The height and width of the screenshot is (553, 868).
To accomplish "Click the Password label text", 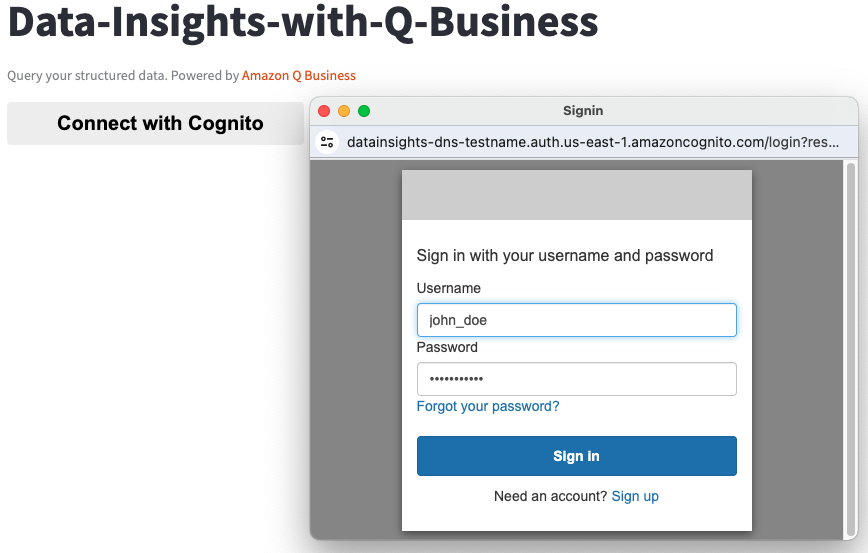I will tap(447, 347).
